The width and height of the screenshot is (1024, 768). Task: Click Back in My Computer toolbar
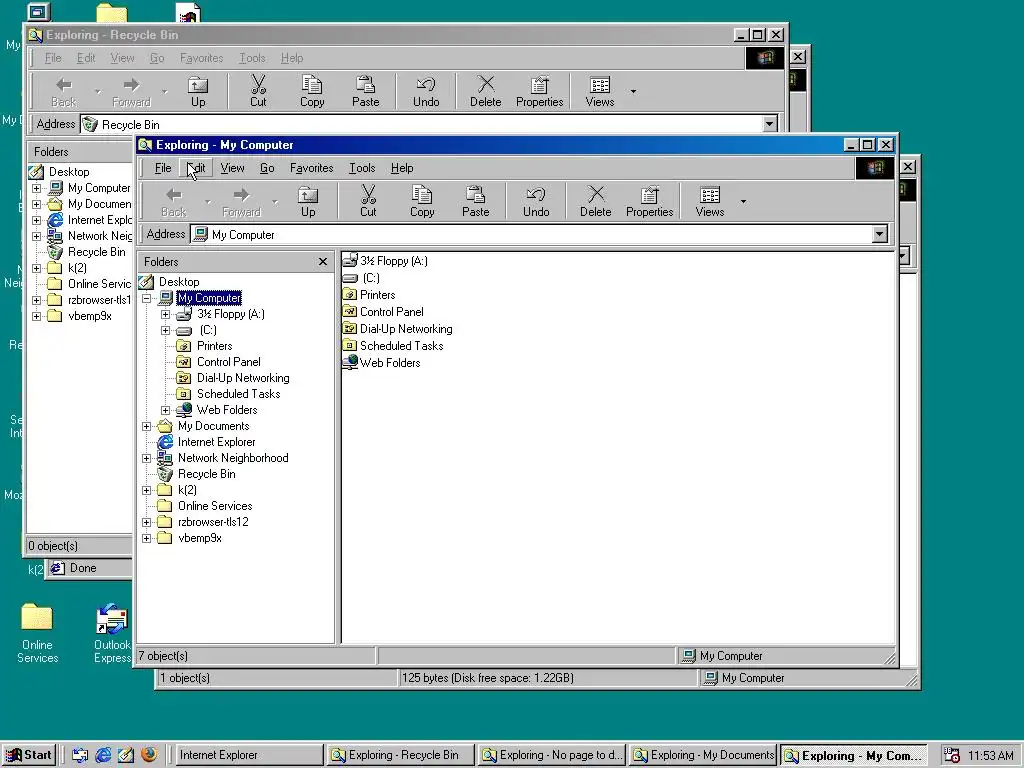point(174,200)
